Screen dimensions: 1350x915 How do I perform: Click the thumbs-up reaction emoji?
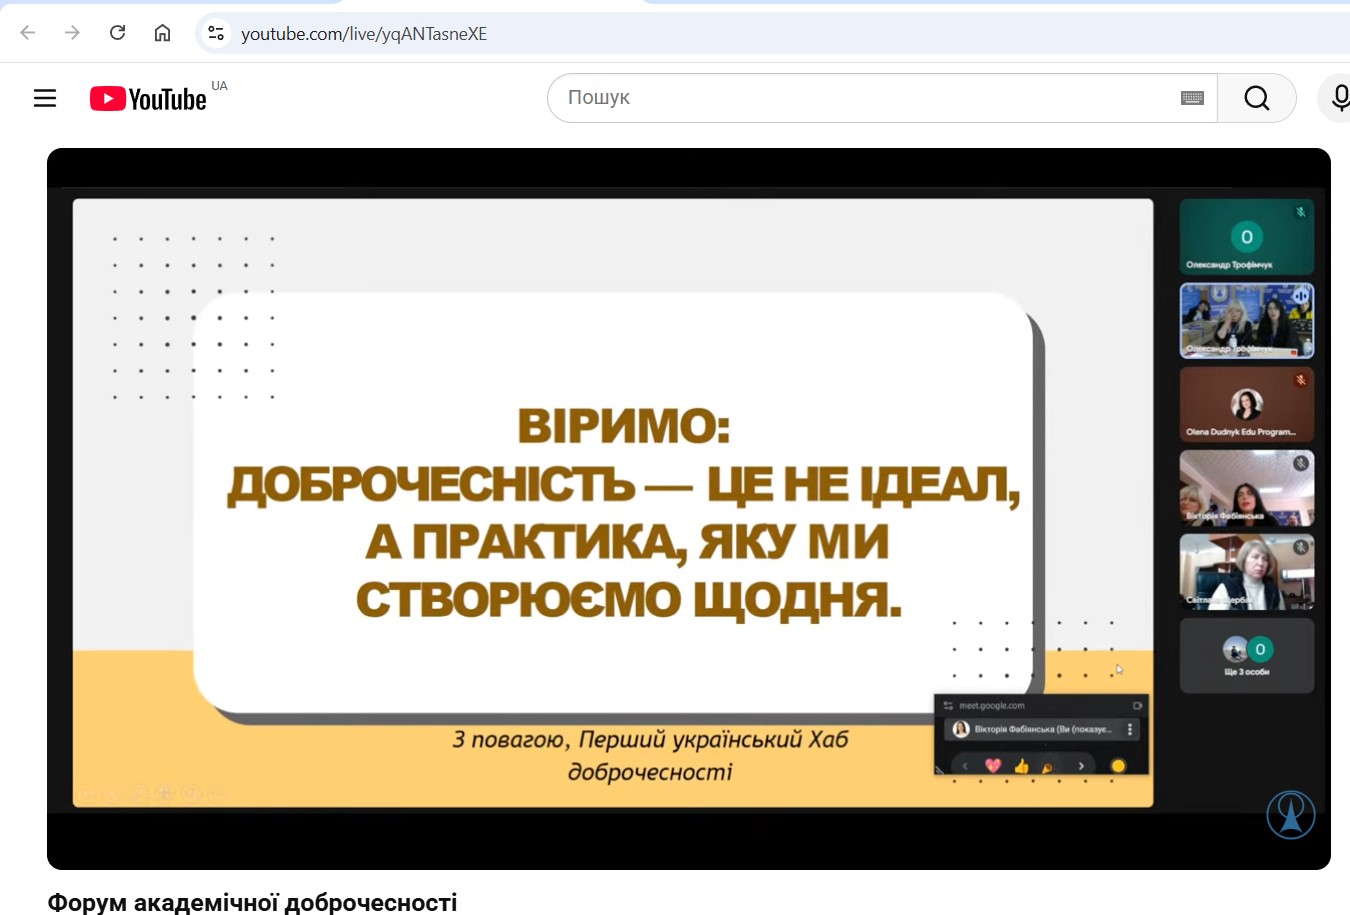[x=1021, y=766]
